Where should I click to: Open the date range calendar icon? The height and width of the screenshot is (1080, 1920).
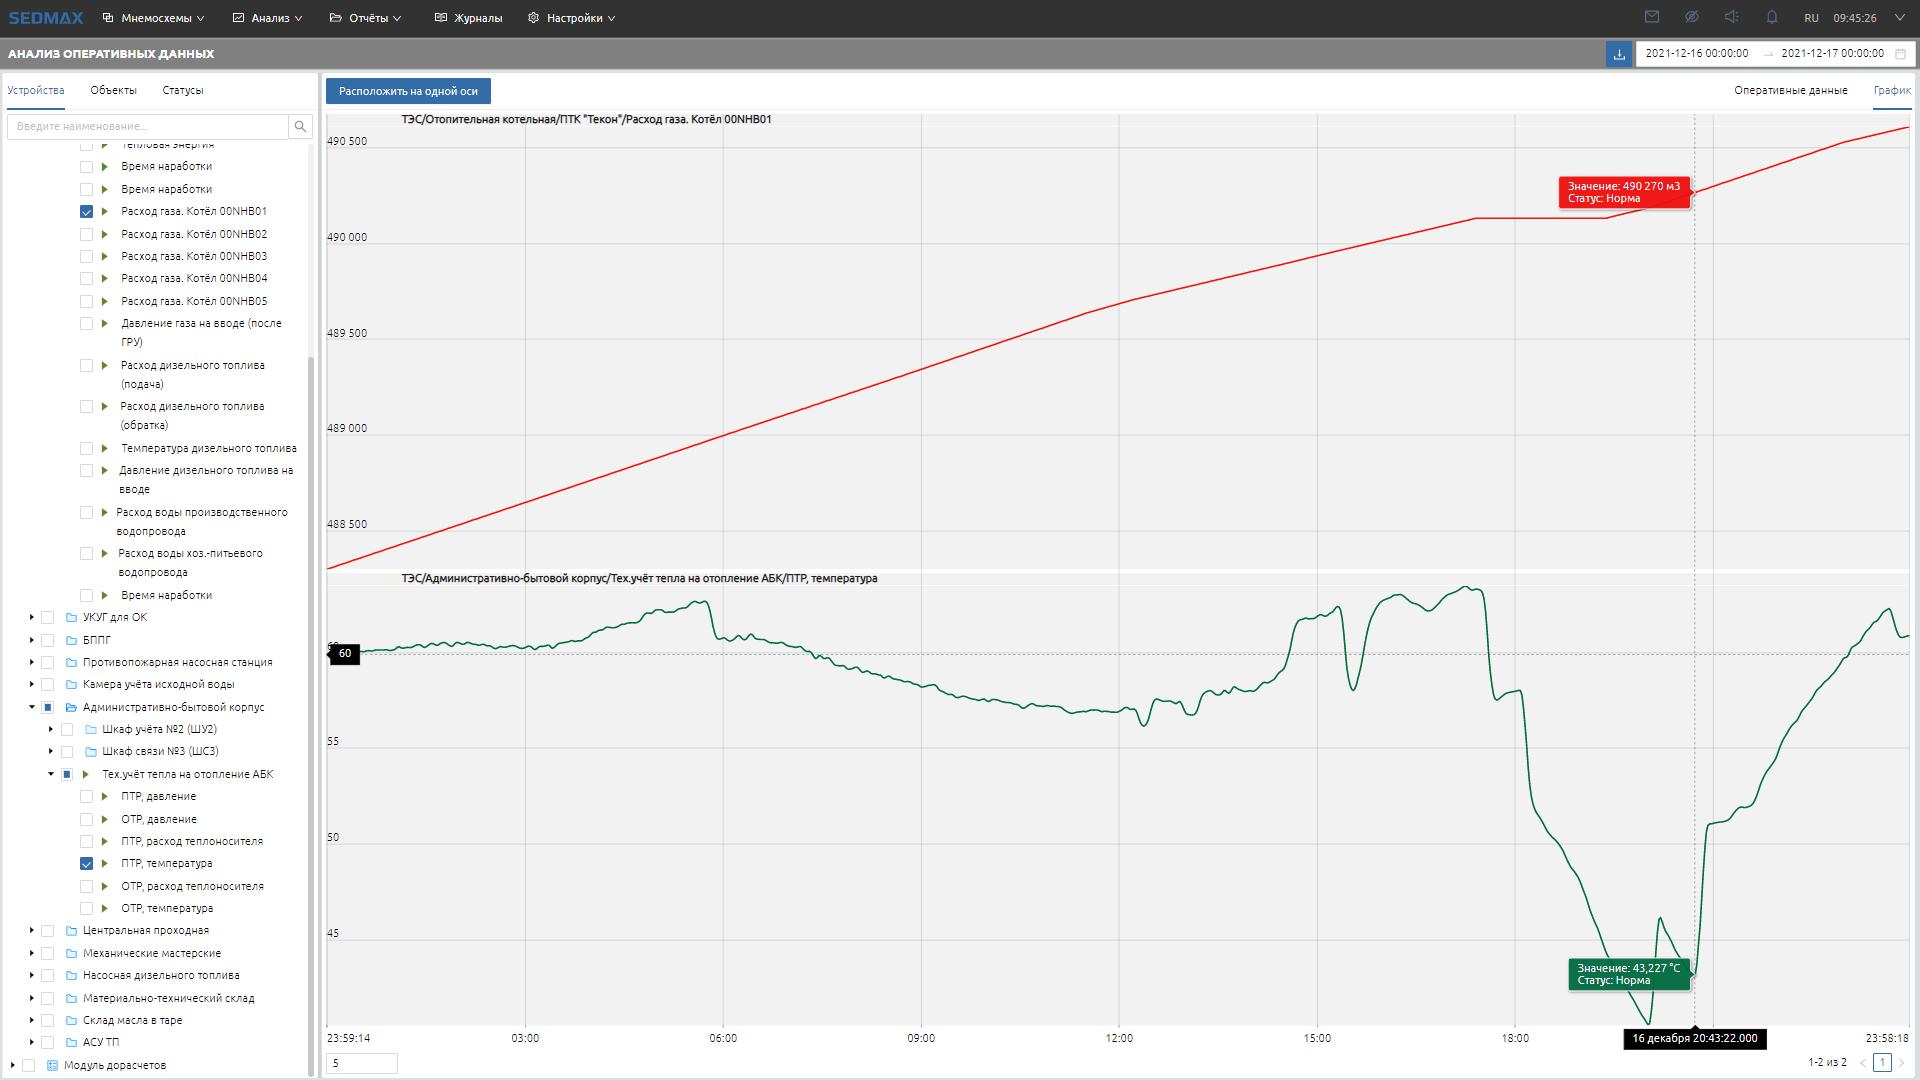click(x=1901, y=54)
